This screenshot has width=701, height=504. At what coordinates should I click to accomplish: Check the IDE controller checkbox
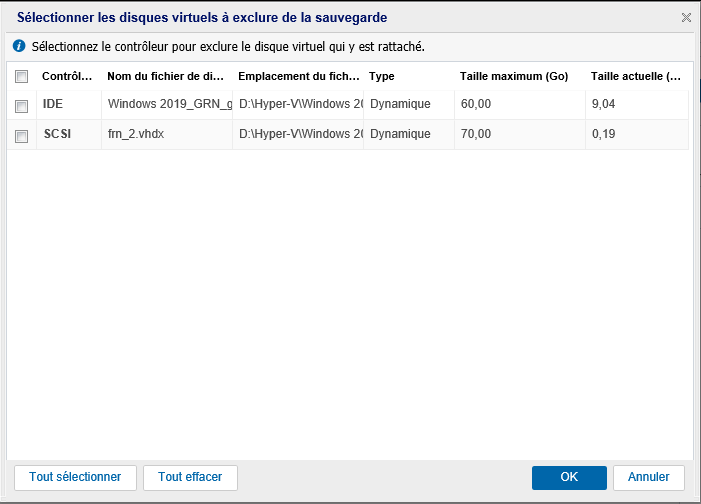click(21, 106)
